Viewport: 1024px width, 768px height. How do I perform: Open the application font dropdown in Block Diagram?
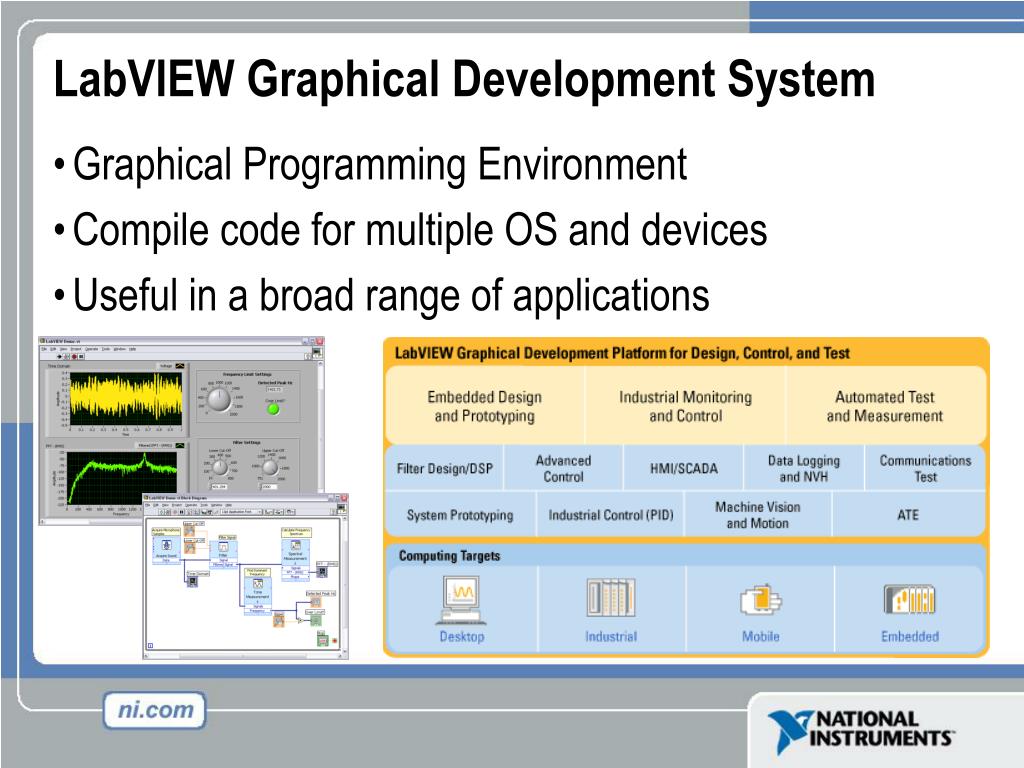pos(242,512)
